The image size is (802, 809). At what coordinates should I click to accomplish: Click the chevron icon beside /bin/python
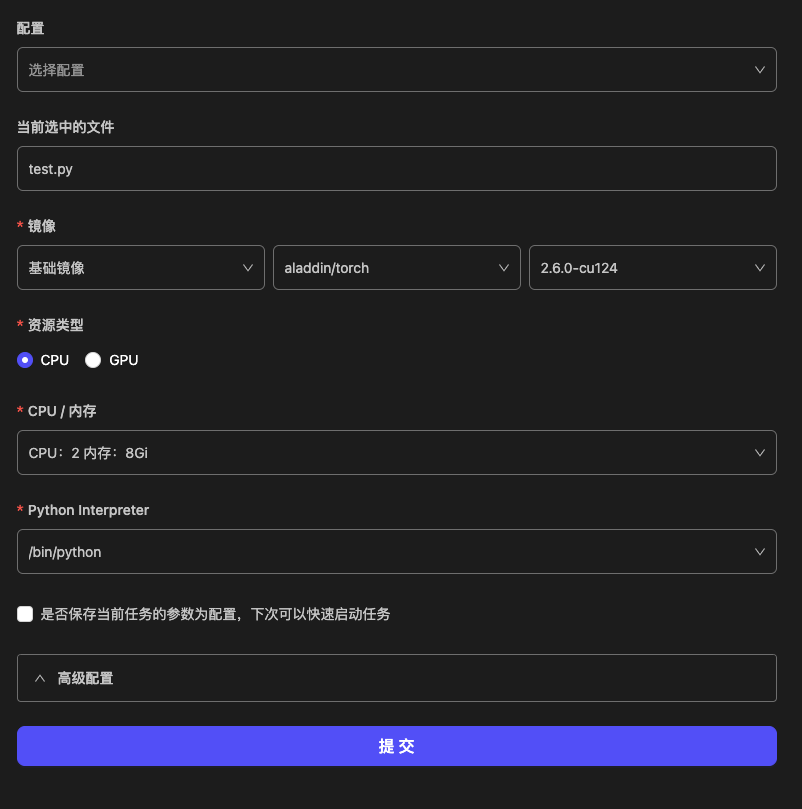pyautogui.click(x=761, y=551)
